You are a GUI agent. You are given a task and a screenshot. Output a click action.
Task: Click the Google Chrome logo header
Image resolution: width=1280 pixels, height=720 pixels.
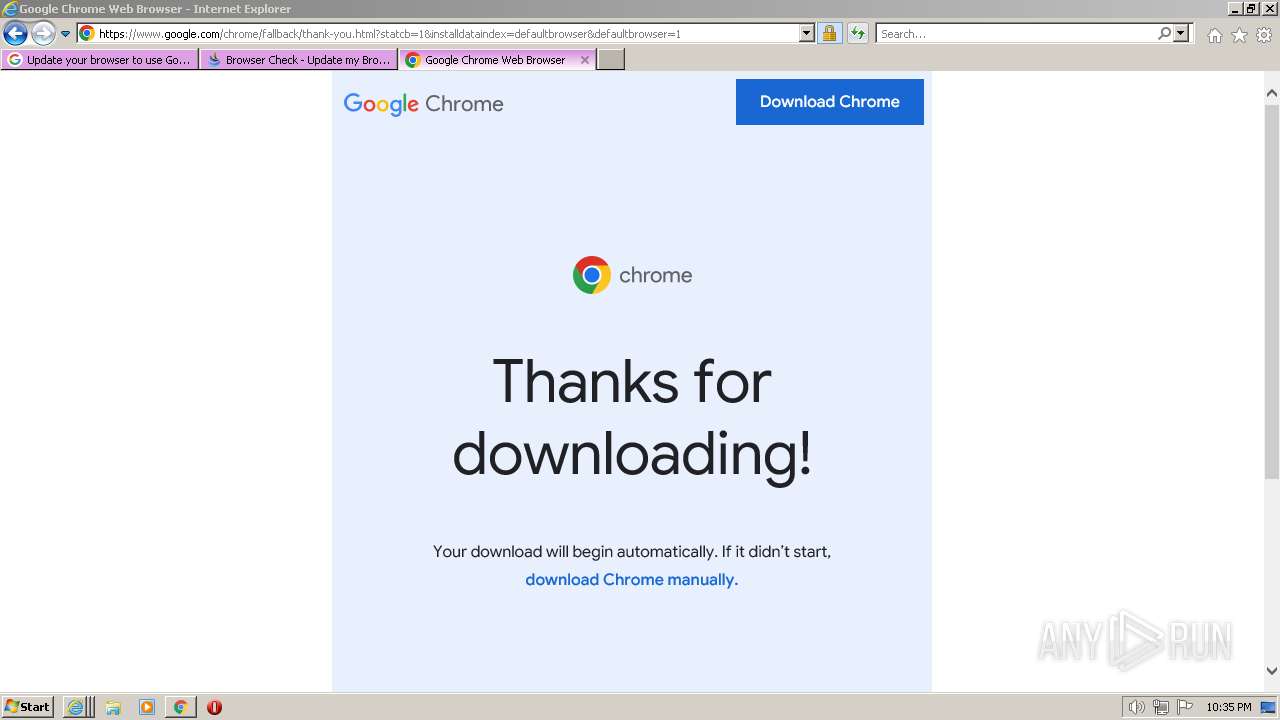pos(423,104)
